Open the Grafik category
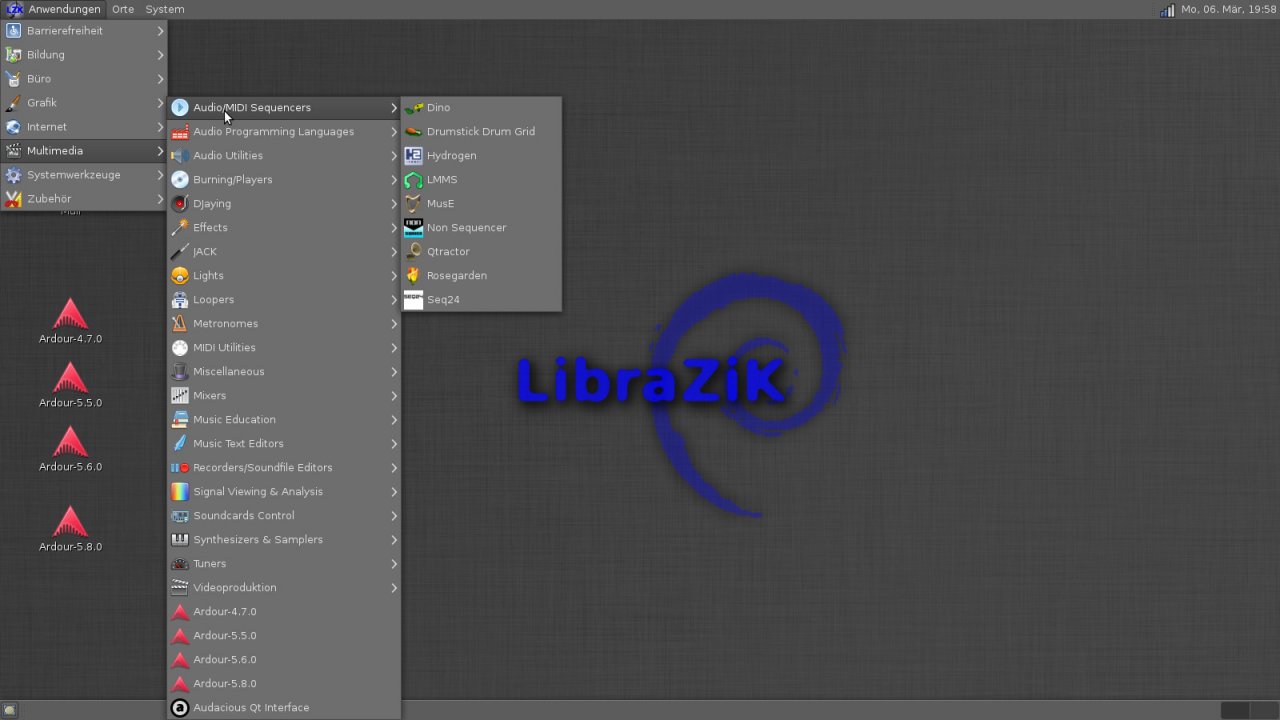1280x720 pixels. (84, 103)
